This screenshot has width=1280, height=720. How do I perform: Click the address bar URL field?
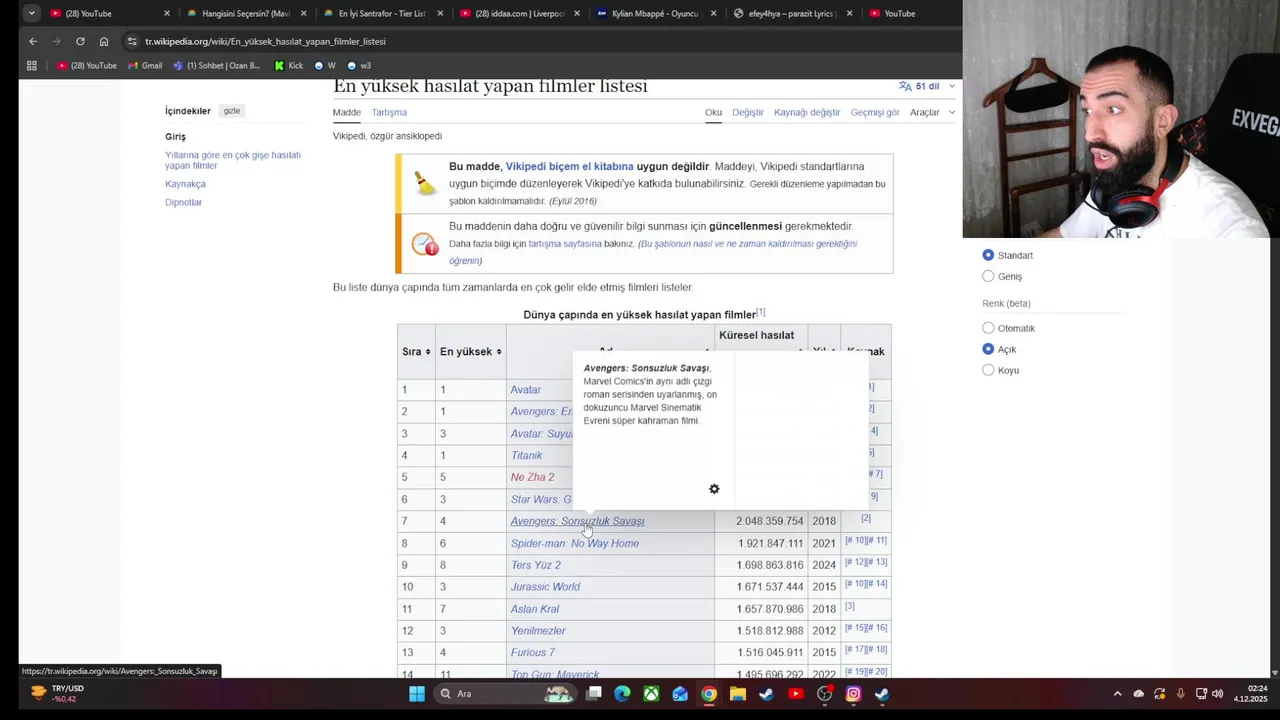(x=540, y=41)
